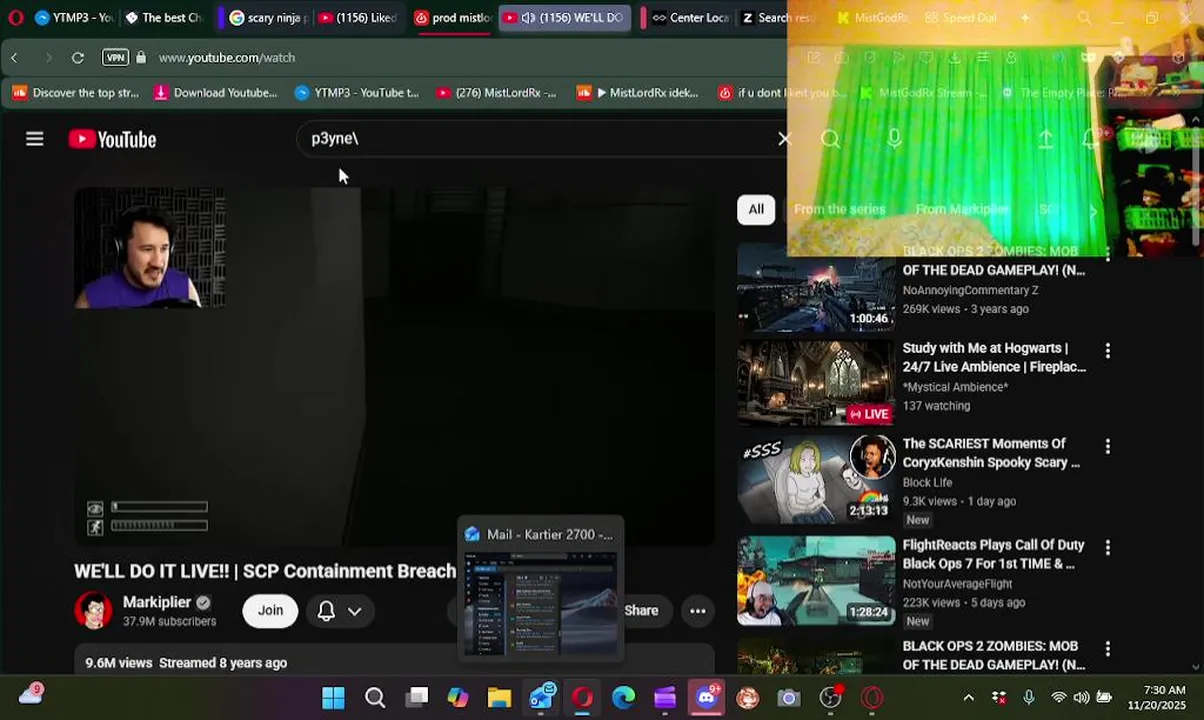
Task: Open File Explorer from the taskbar
Action: [499, 698]
